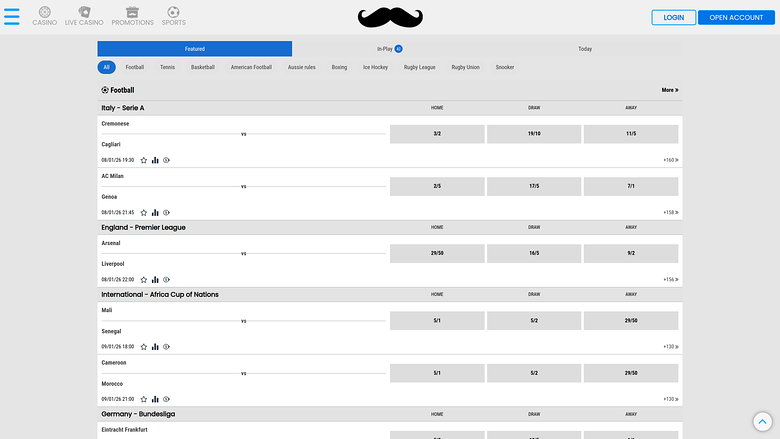The height and width of the screenshot is (439, 780).
Task: Expand +160 markets for Cremonese match
Action: [x=670, y=160]
